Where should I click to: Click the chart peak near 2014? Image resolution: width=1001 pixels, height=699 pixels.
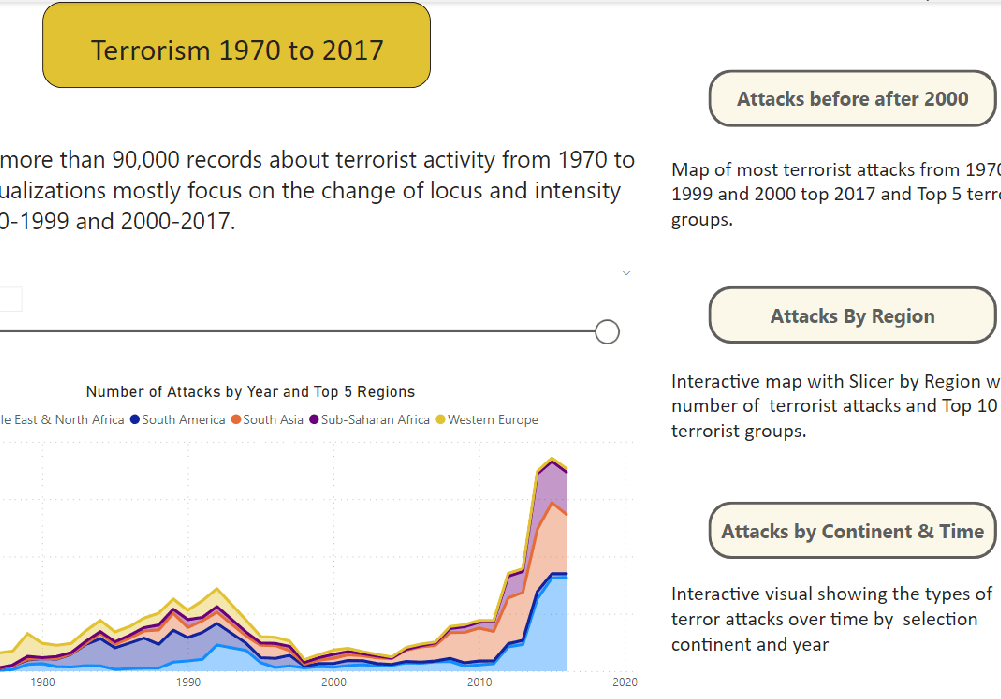pyautogui.click(x=552, y=458)
